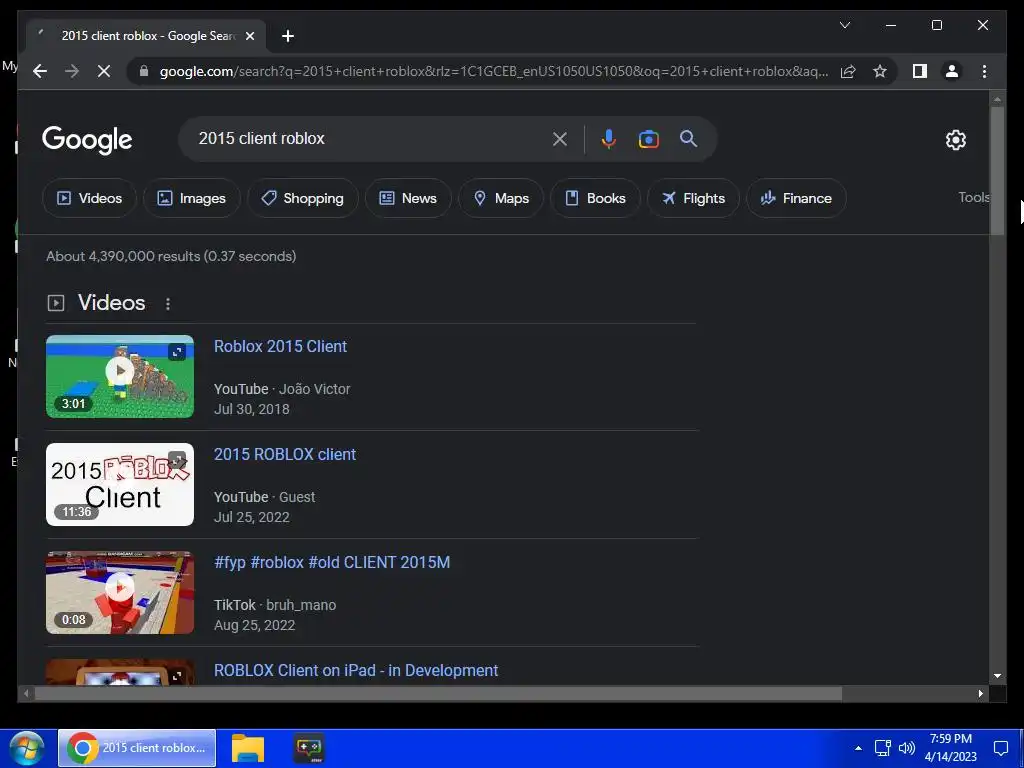Open the Windows Start menu
This screenshot has width=1024, height=768.
tap(26, 748)
